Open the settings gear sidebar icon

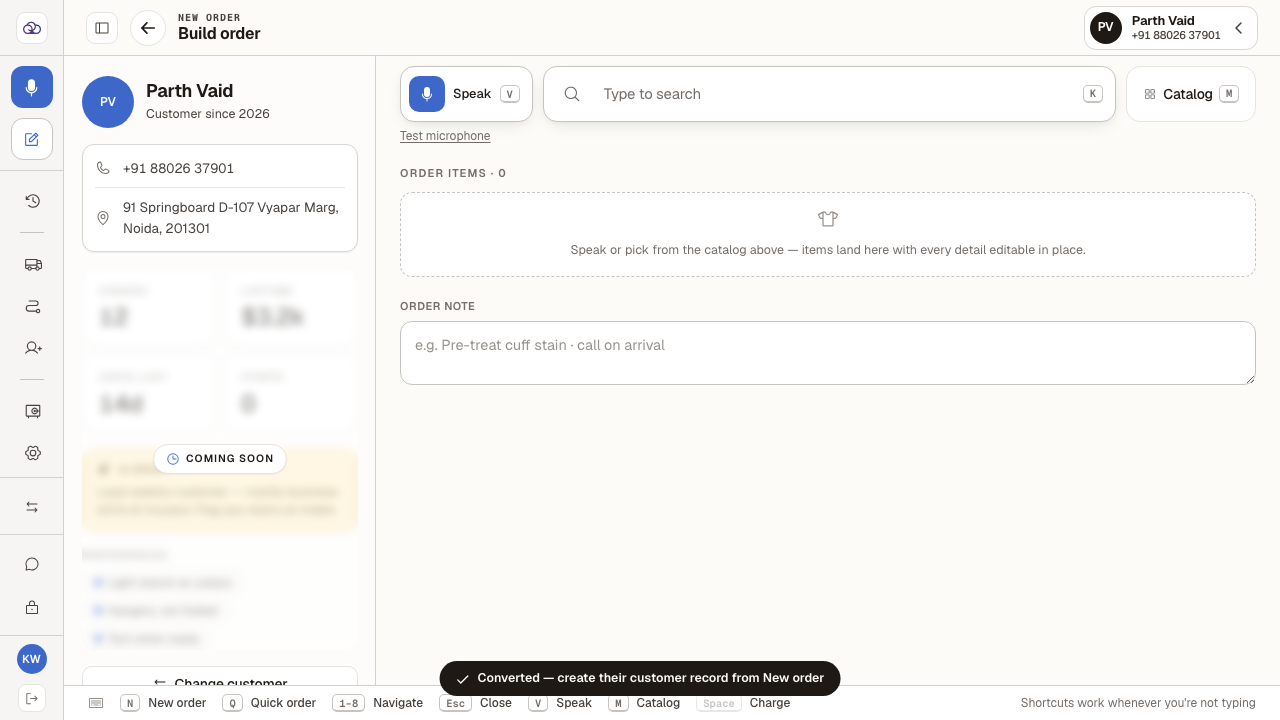pyautogui.click(x=32, y=453)
